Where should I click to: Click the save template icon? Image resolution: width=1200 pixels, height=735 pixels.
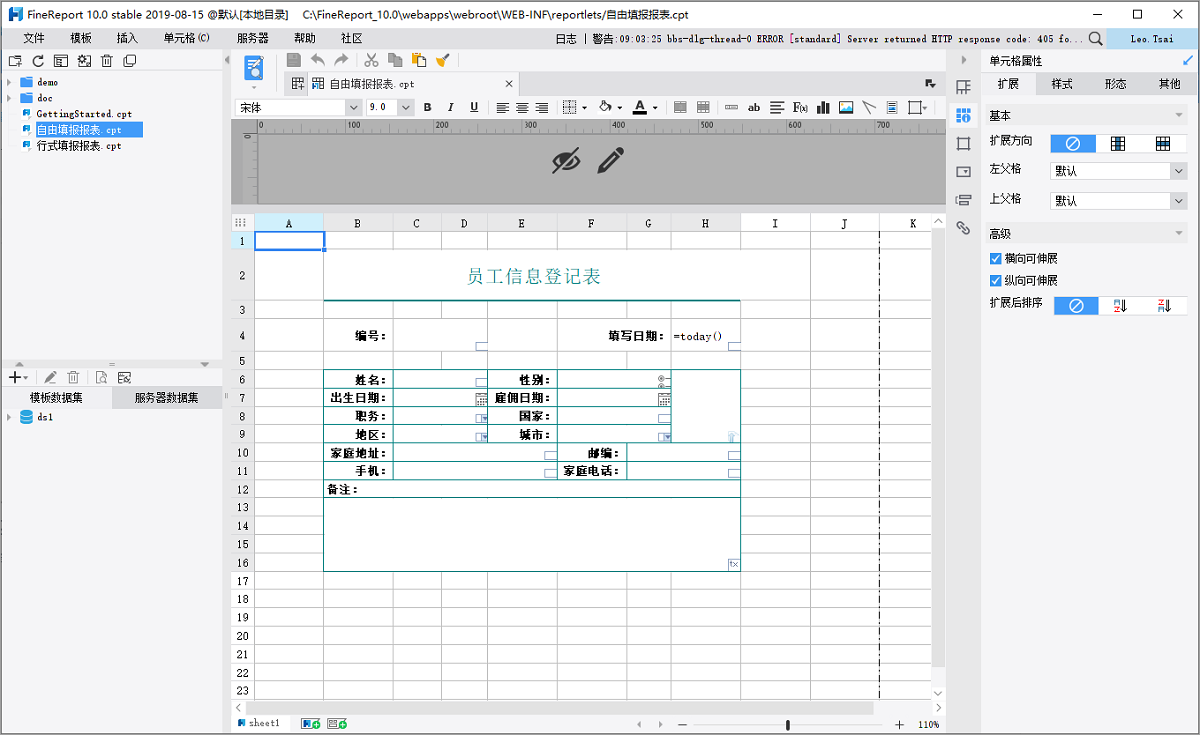pyautogui.click(x=294, y=60)
